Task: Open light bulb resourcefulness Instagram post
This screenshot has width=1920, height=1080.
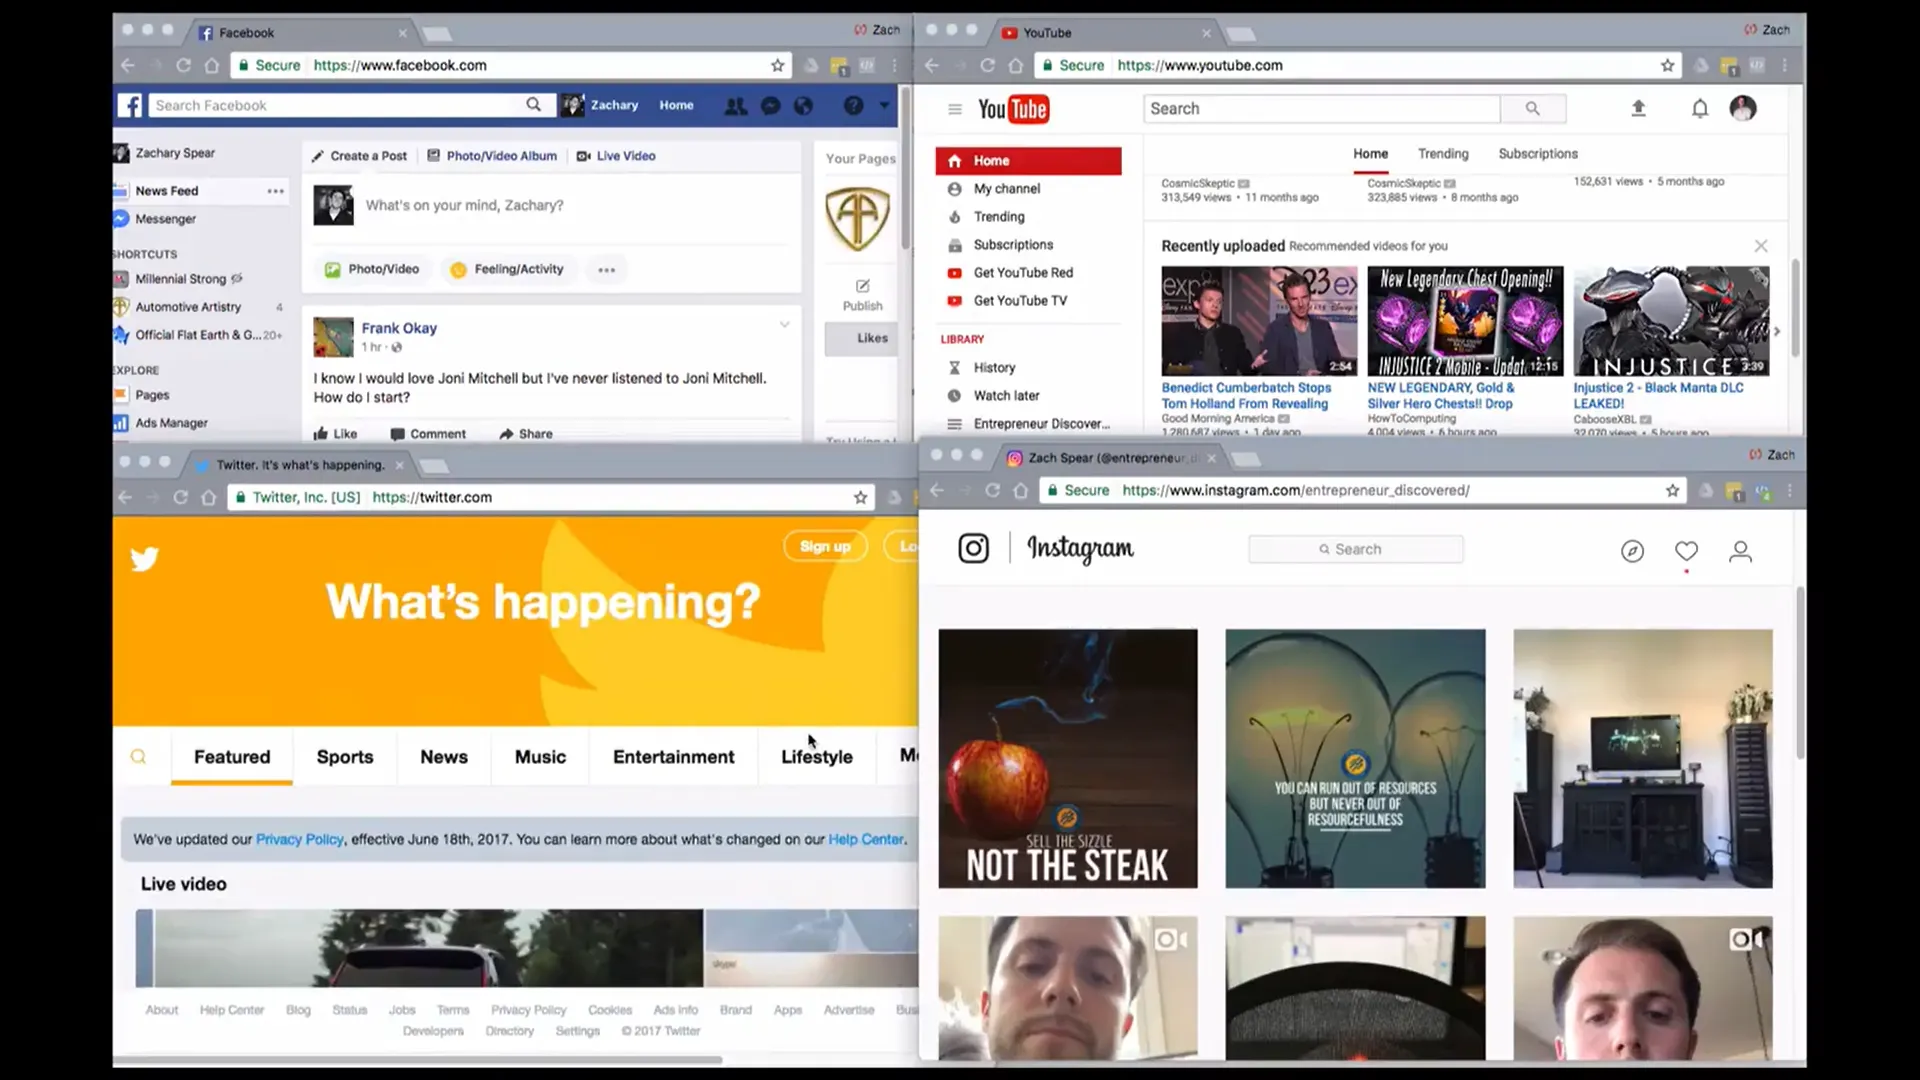Action: 1355,758
